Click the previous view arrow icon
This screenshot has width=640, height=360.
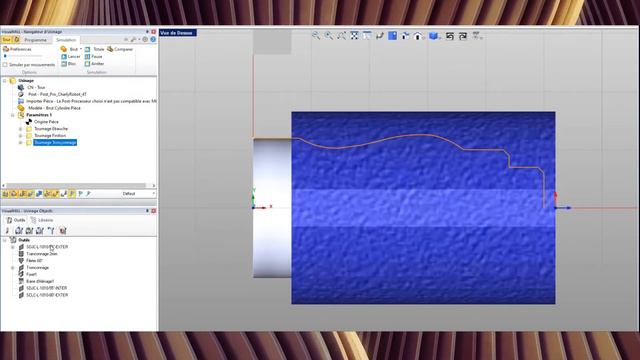pyautogui.click(x=450, y=36)
